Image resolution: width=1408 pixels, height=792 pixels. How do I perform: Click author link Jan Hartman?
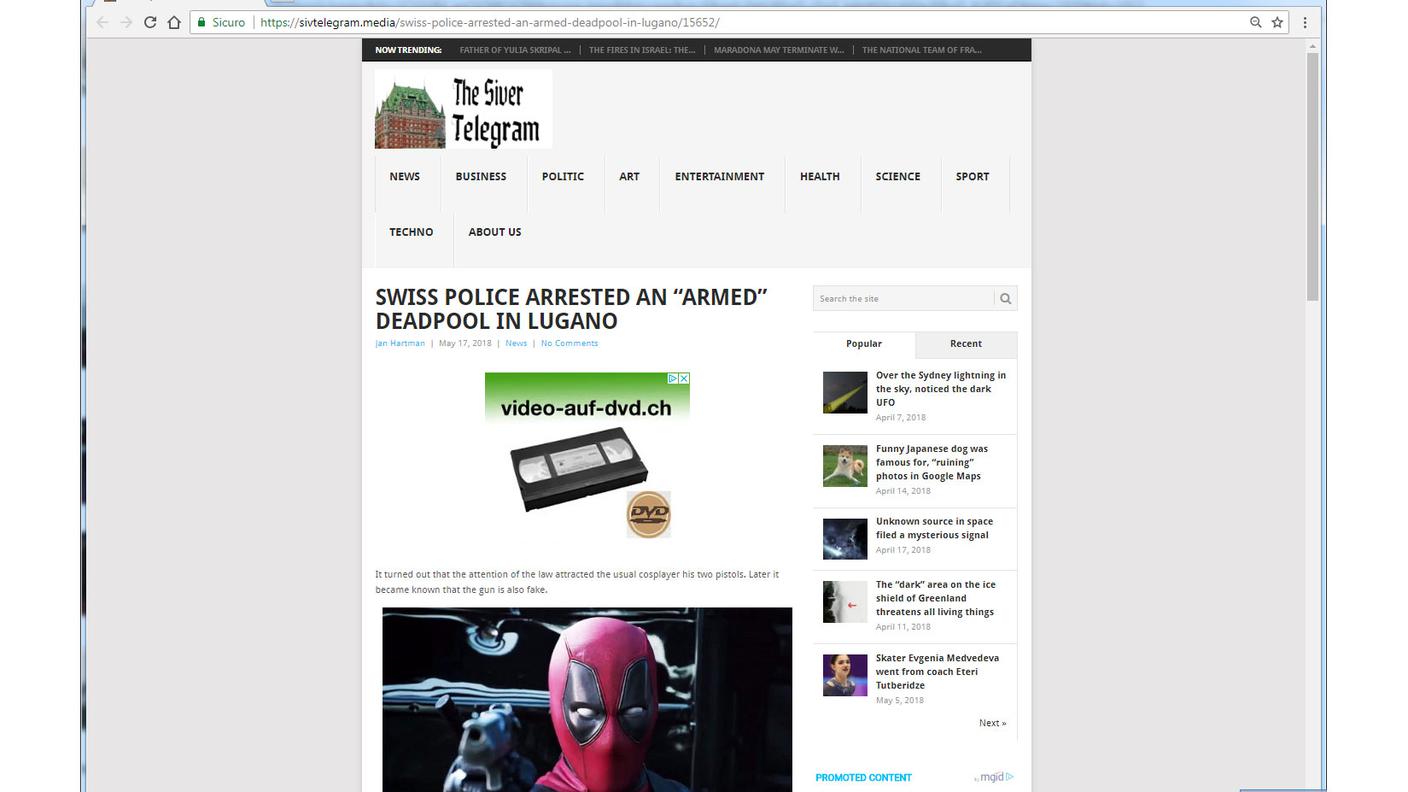400,343
